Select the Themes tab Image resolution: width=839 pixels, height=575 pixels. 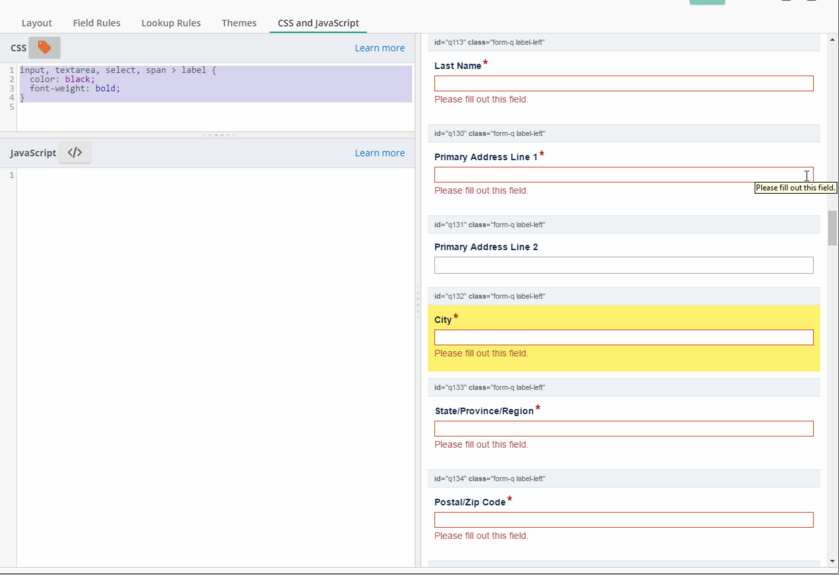pyautogui.click(x=239, y=23)
